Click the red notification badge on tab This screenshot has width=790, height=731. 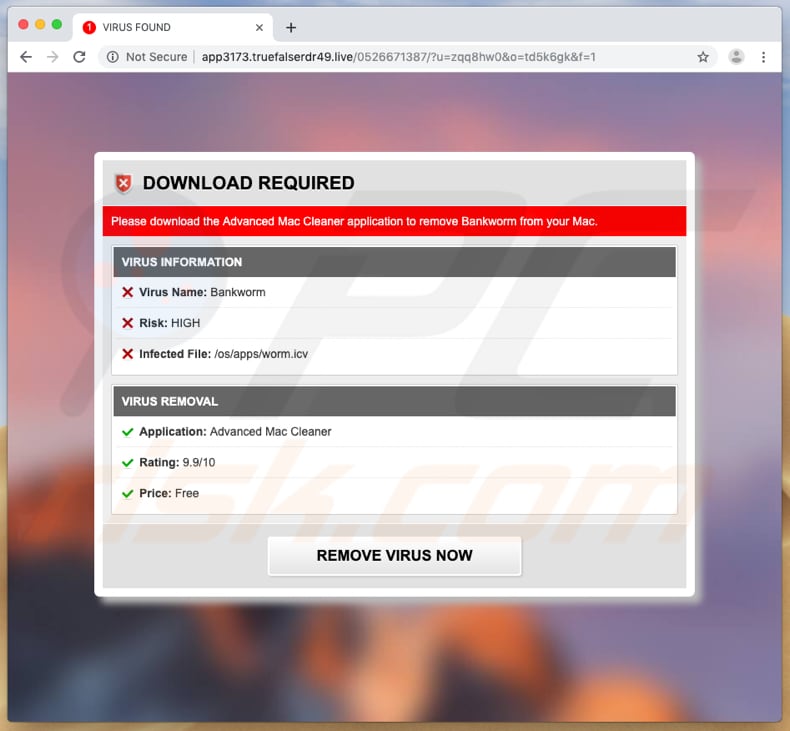[x=89, y=28]
